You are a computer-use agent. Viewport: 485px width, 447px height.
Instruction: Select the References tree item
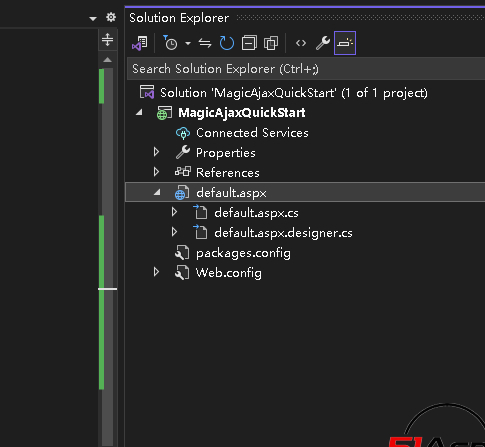tap(228, 173)
